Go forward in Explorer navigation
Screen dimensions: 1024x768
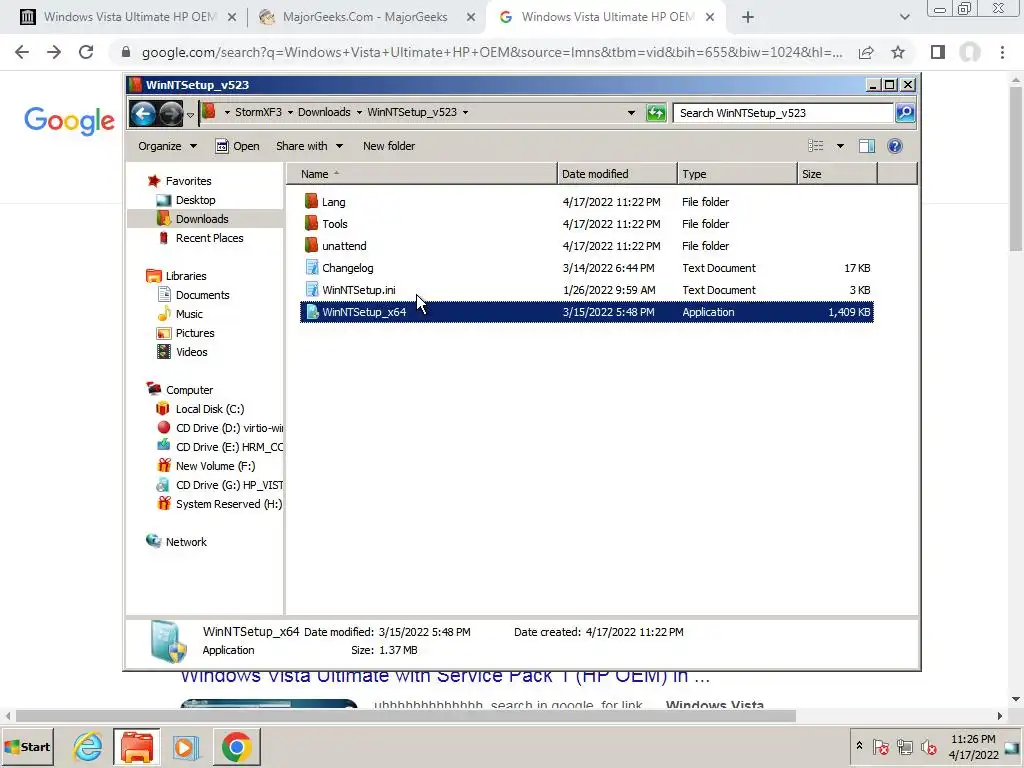tap(171, 114)
